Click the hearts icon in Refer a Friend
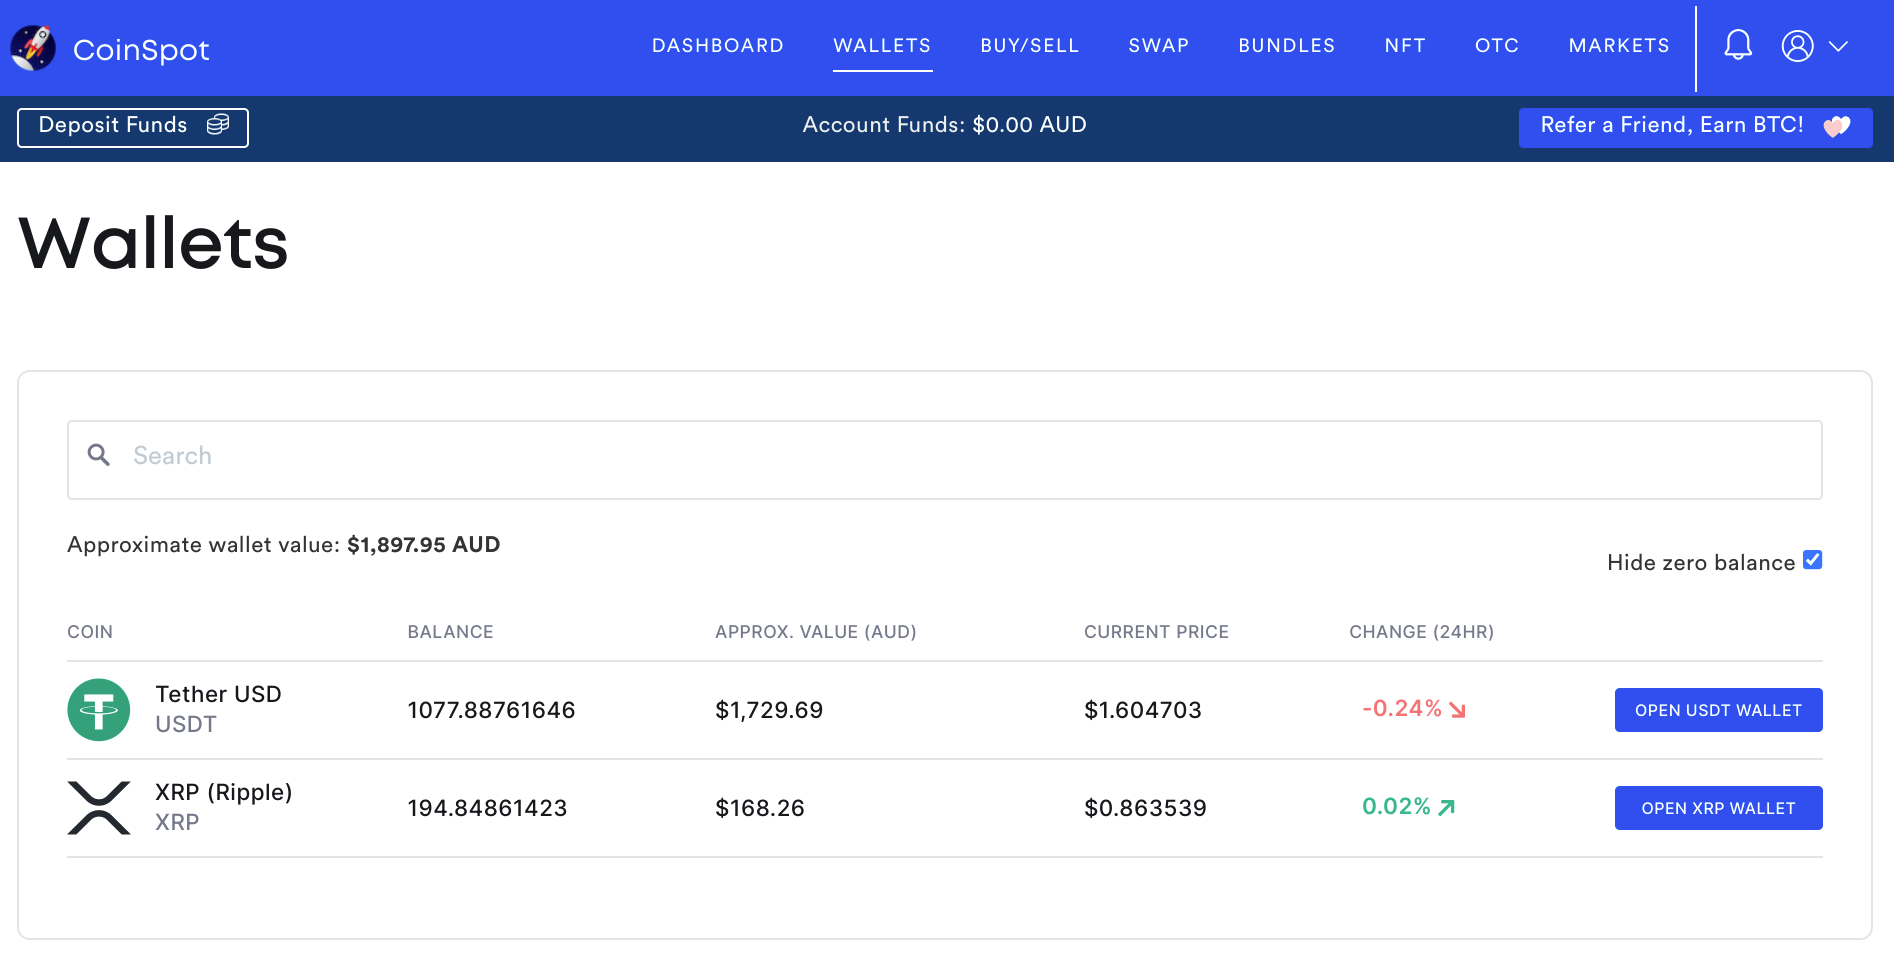 point(1837,126)
